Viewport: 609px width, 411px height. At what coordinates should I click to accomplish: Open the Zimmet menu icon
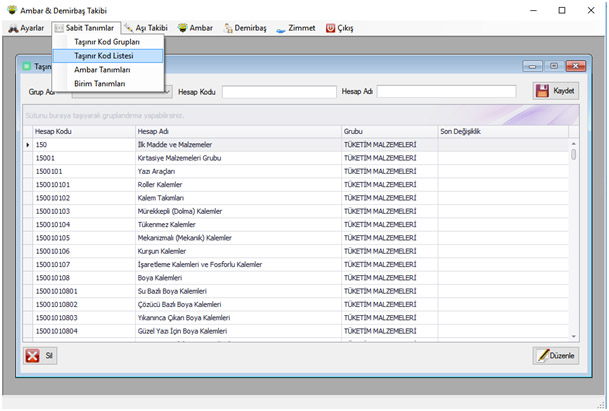(x=281, y=28)
